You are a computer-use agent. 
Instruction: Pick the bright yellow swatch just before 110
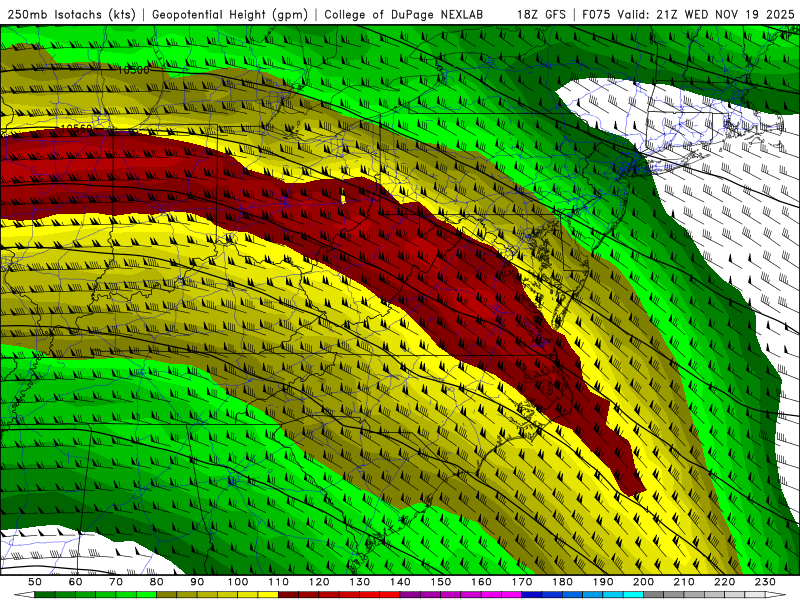(268, 595)
